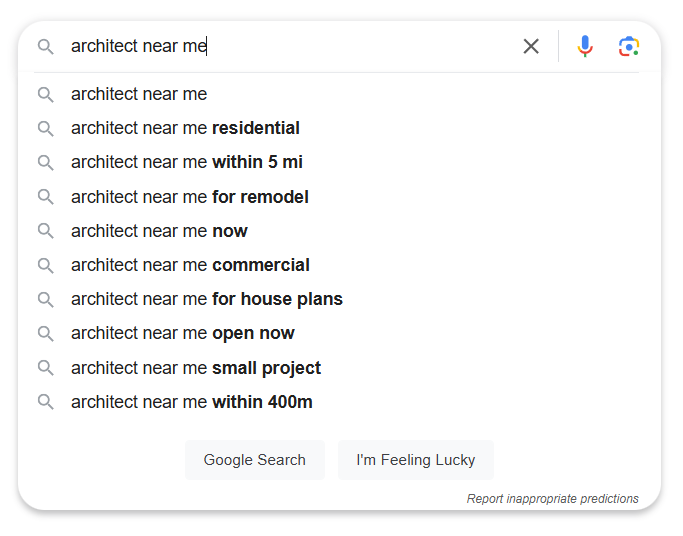The height and width of the screenshot is (536, 683).
Task: Open Google Lens image search icon
Action: 629,46
